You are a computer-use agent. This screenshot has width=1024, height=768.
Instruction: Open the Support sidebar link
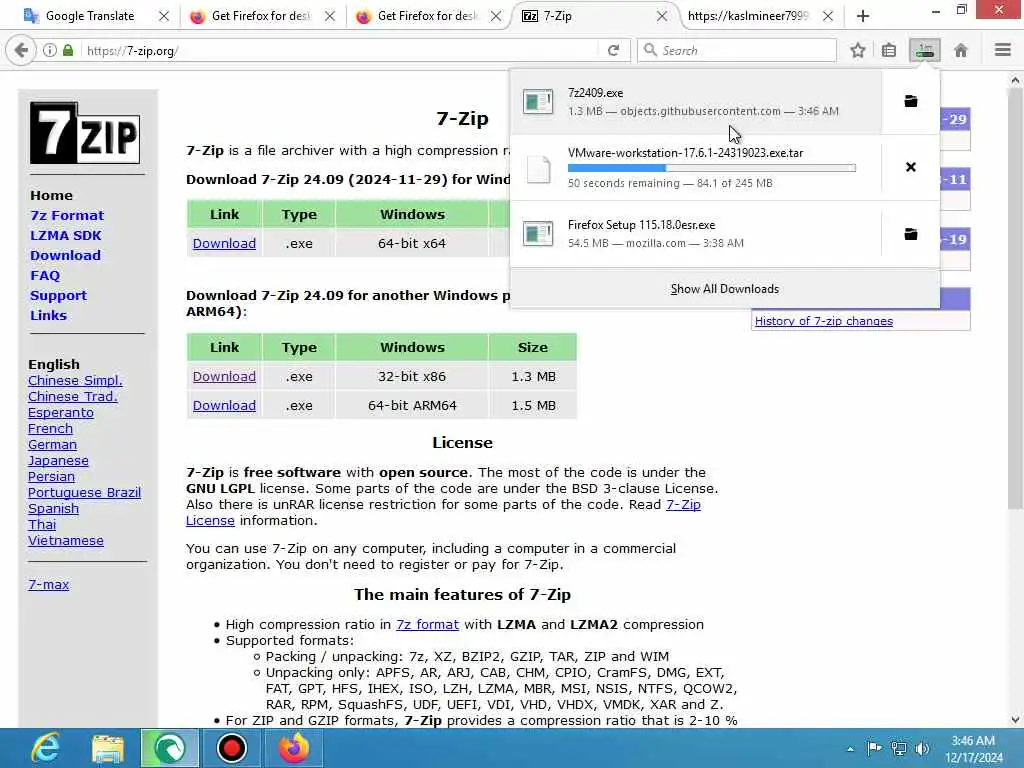[58, 296]
